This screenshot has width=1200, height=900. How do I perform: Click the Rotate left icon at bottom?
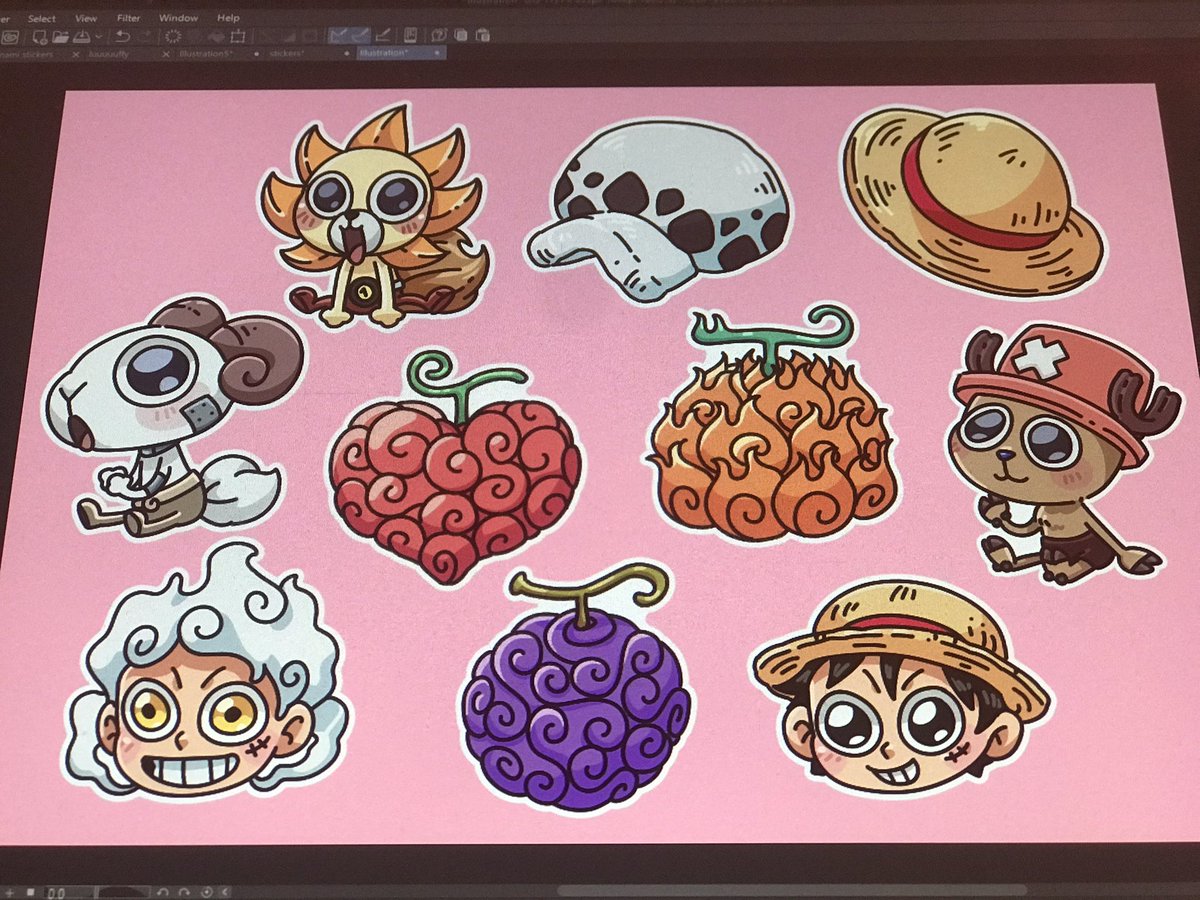coord(163,892)
